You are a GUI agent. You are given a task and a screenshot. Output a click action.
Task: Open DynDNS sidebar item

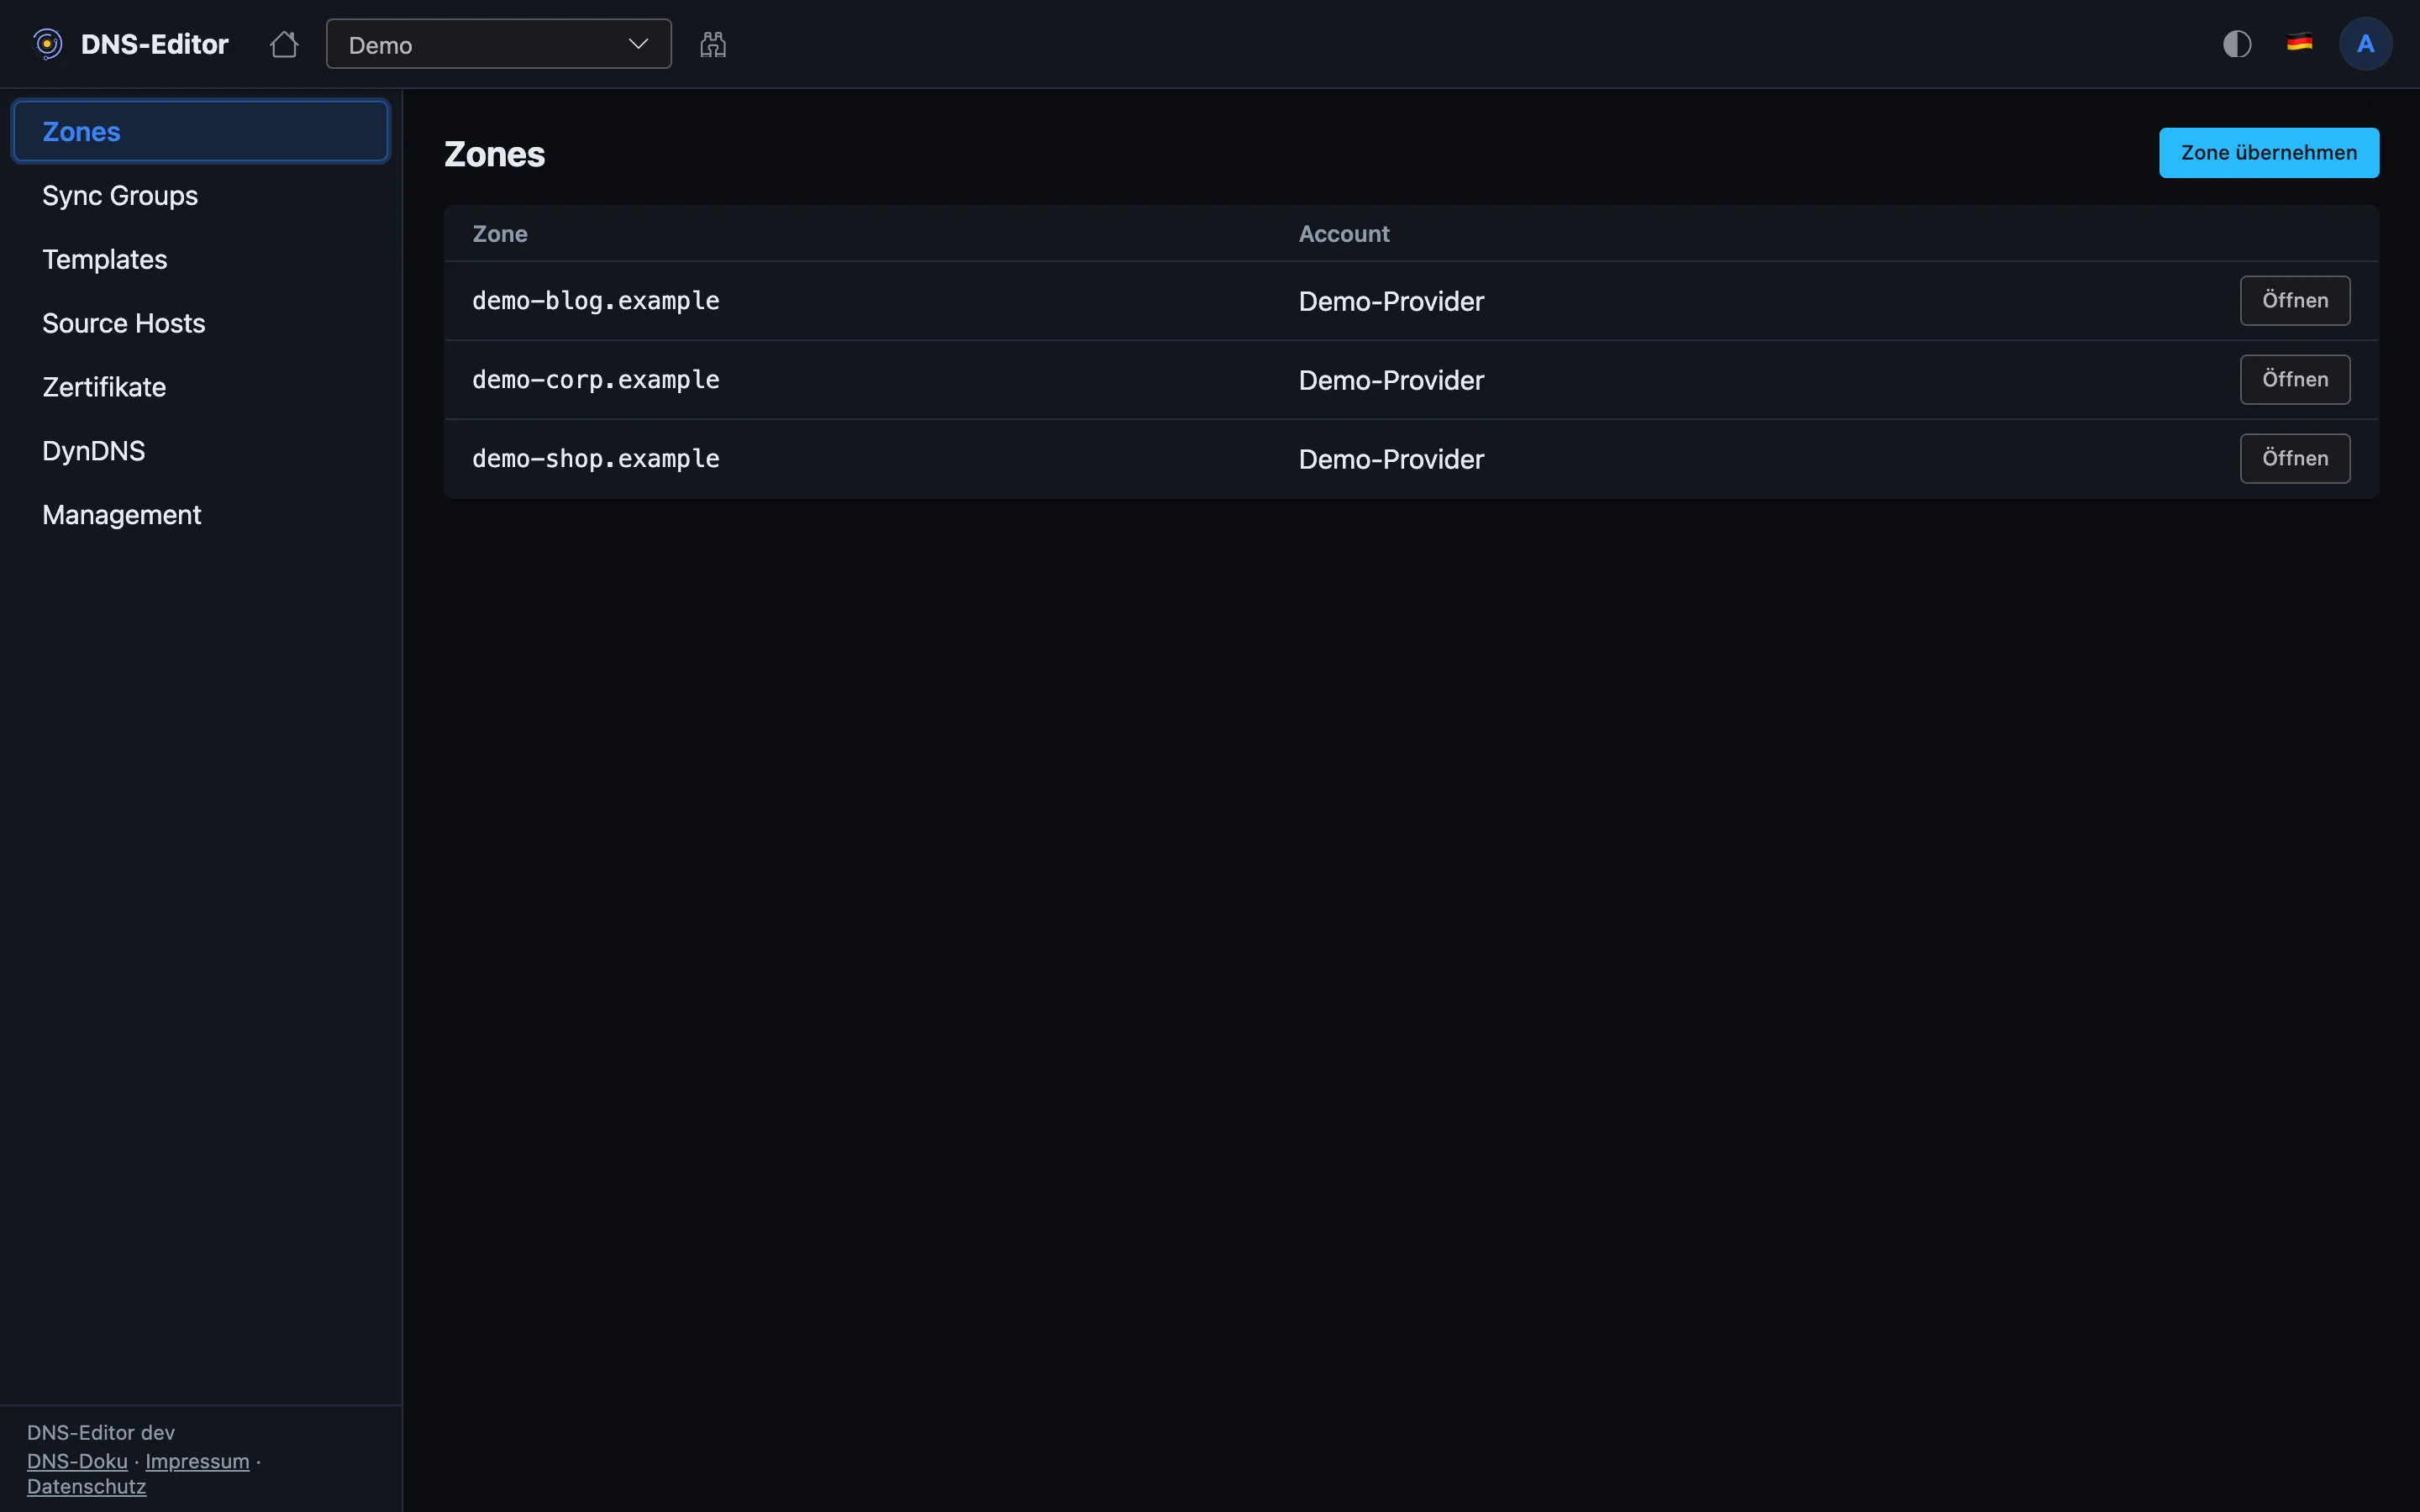[x=94, y=451]
